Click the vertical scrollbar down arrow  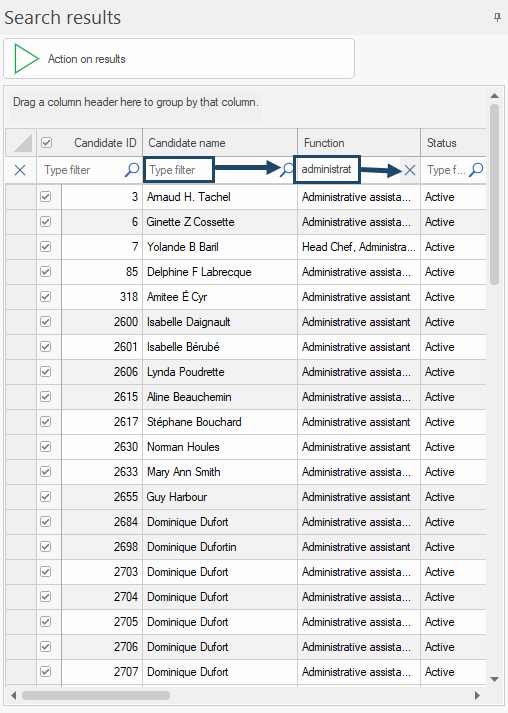click(x=494, y=679)
